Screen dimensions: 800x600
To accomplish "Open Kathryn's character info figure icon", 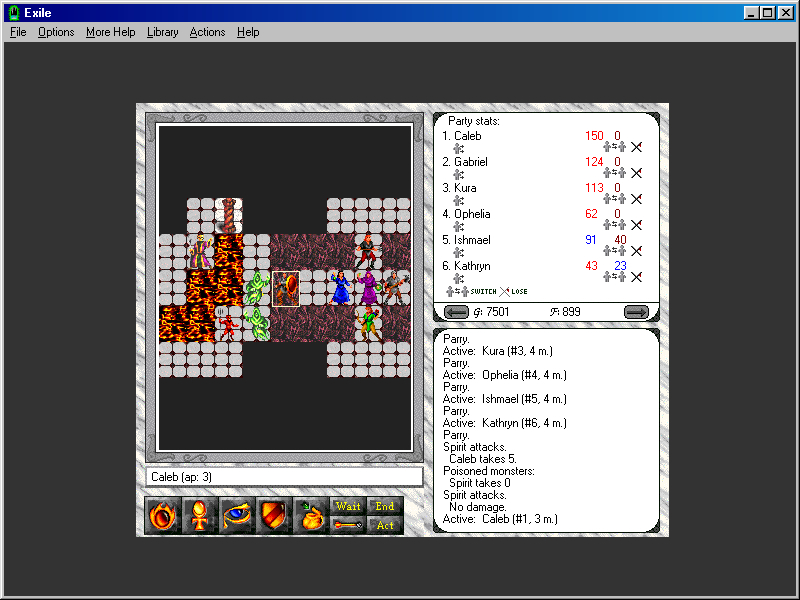I will click(458, 279).
